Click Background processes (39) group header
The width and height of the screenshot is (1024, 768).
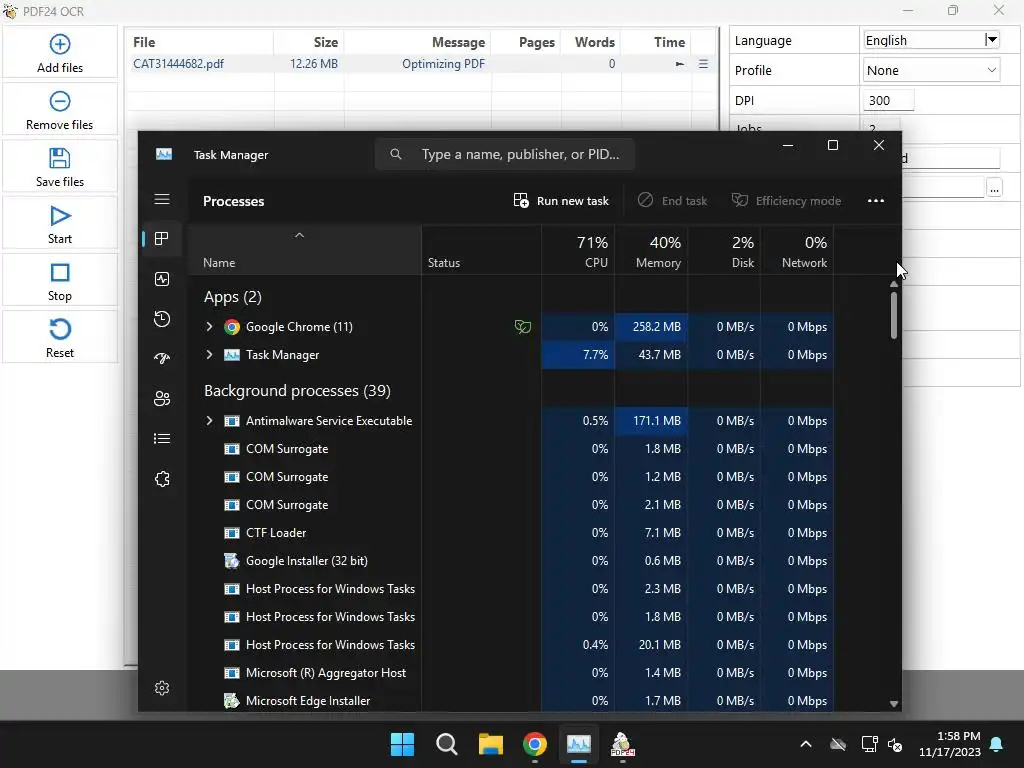(x=297, y=391)
